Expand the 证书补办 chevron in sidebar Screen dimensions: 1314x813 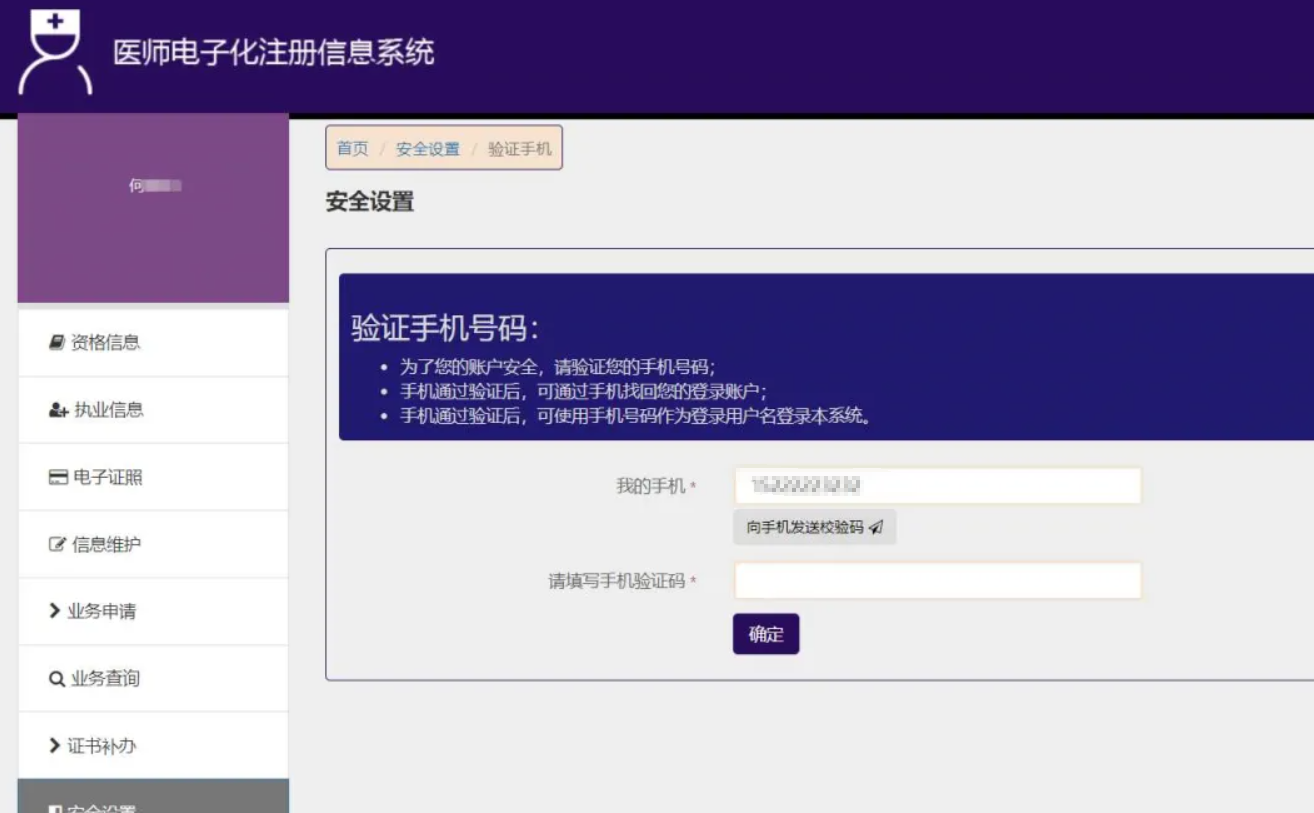(x=55, y=746)
